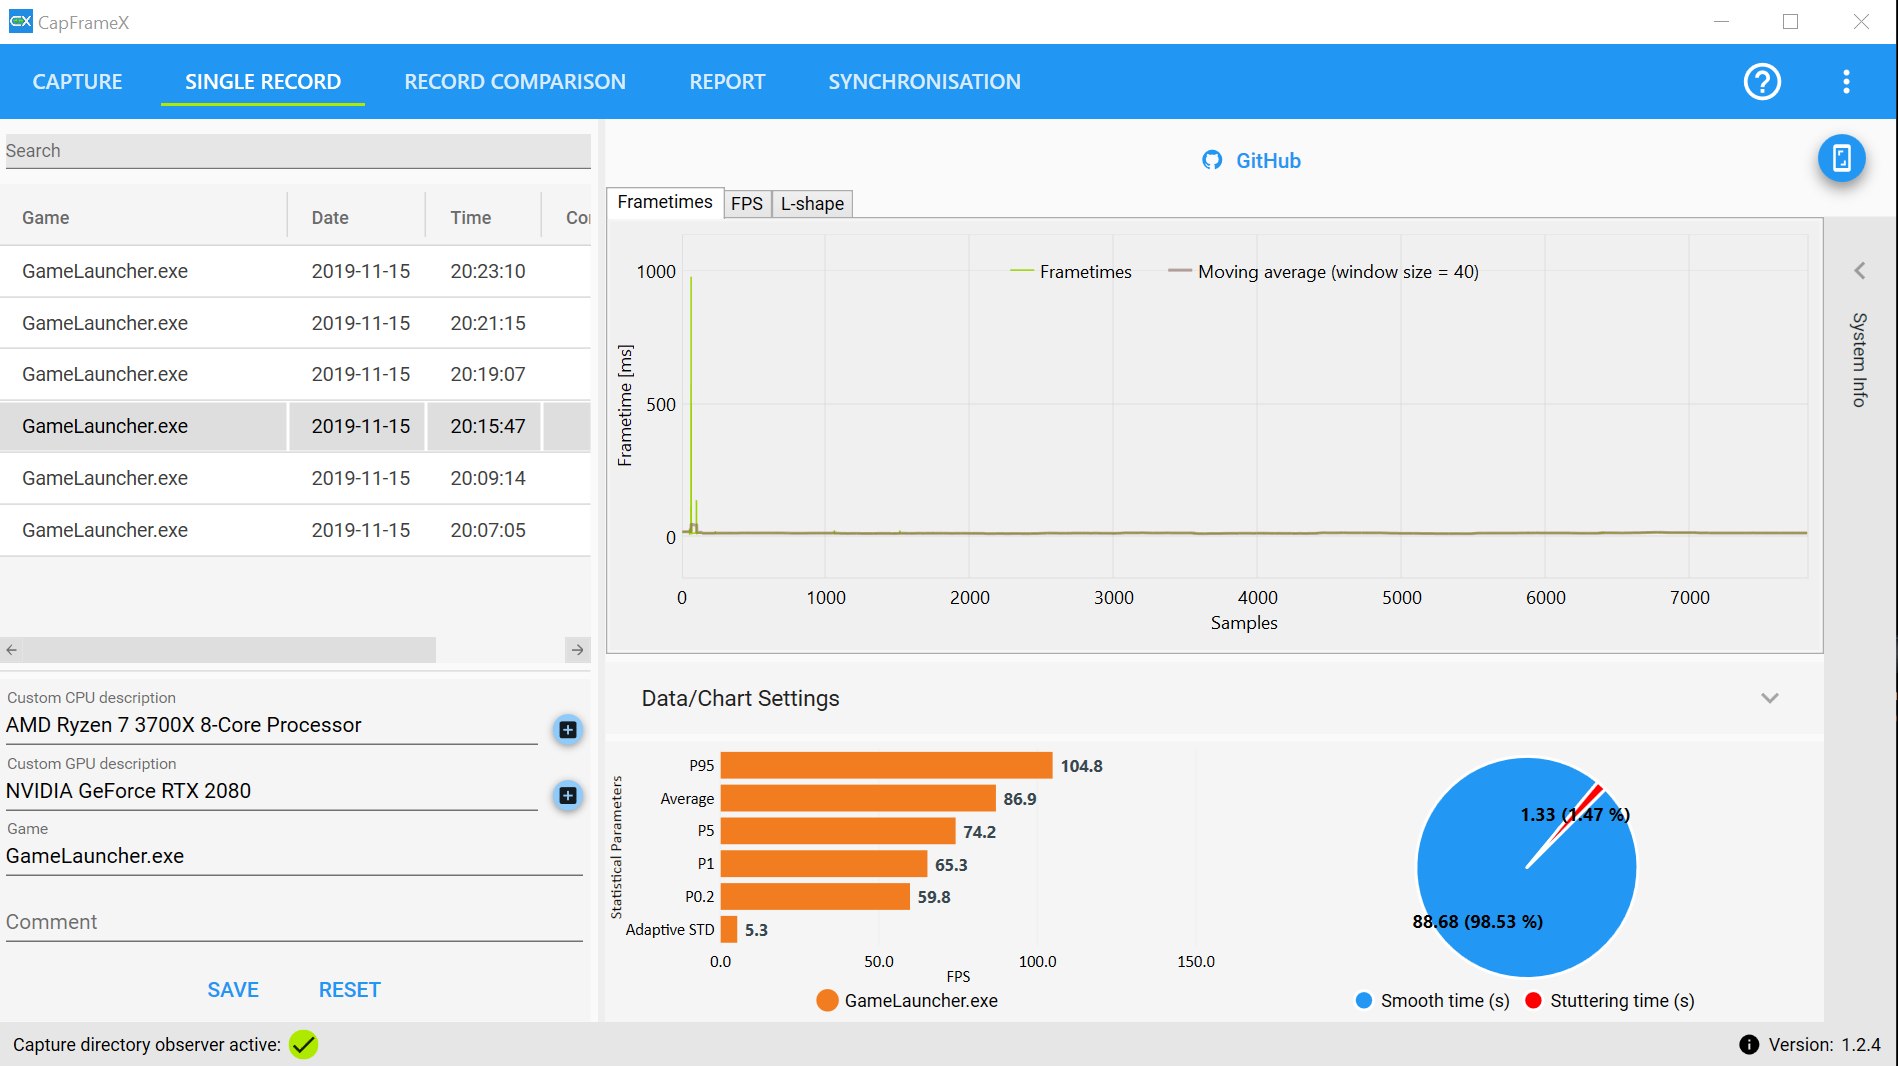Click the P5 bar showing 74.2
The width and height of the screenshot is (1898, 1066).
[838, 831]
